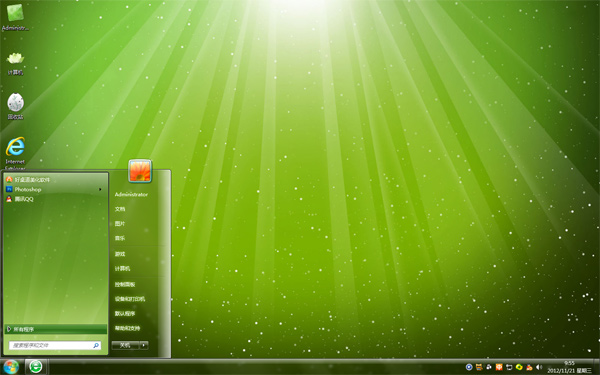Expand 所有程序 all programs list
This screenshot has height=375, width=600.
(x=55, y=329)
